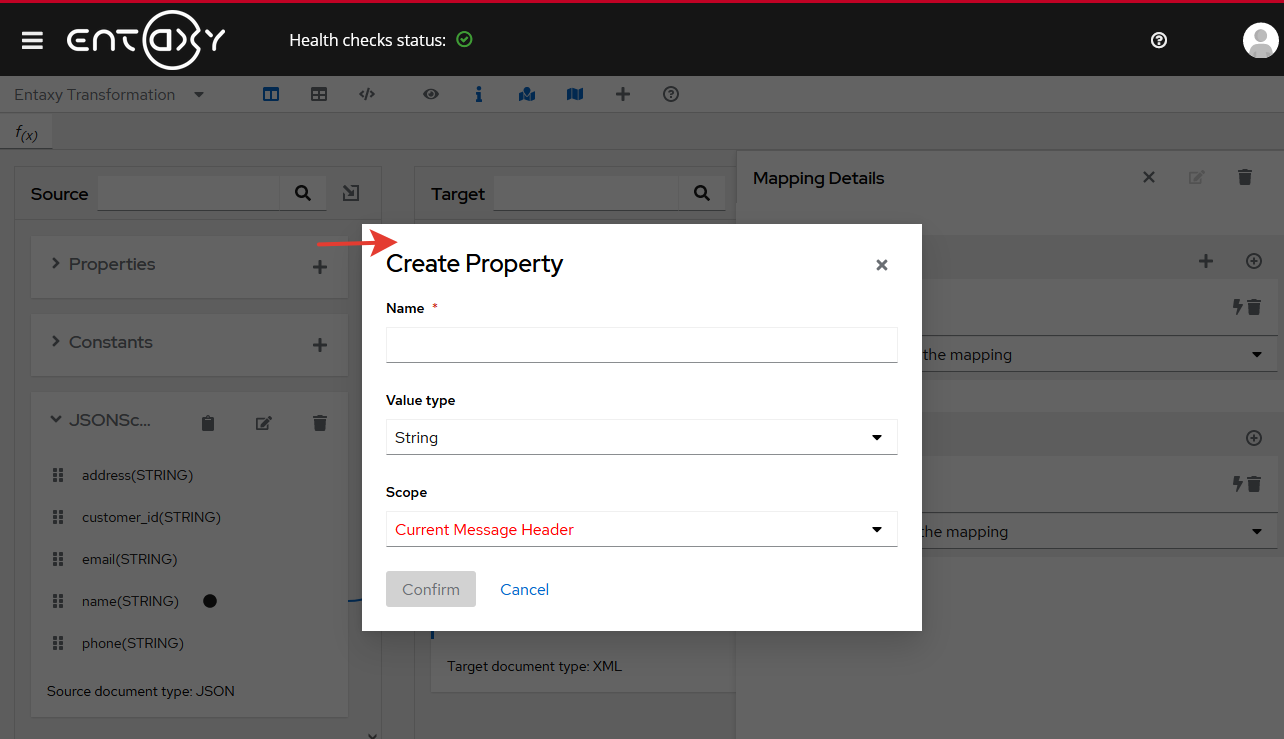Select the f(x) tab

coord(27,132)
